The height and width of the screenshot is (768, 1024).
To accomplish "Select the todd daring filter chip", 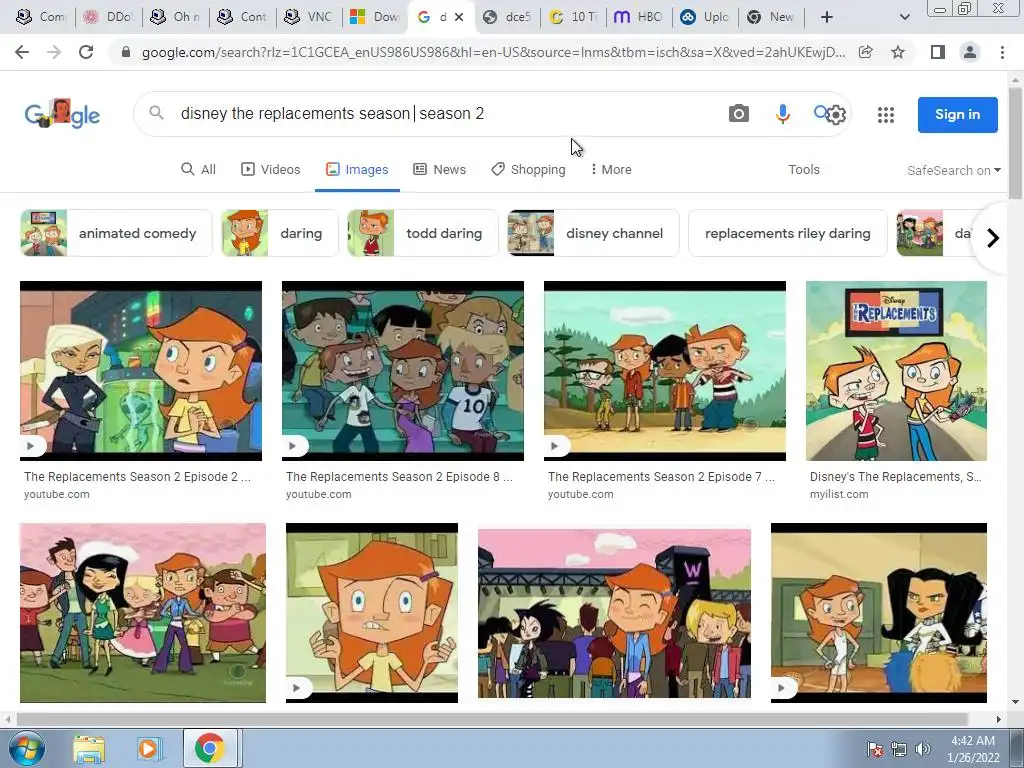I will 423,233.
